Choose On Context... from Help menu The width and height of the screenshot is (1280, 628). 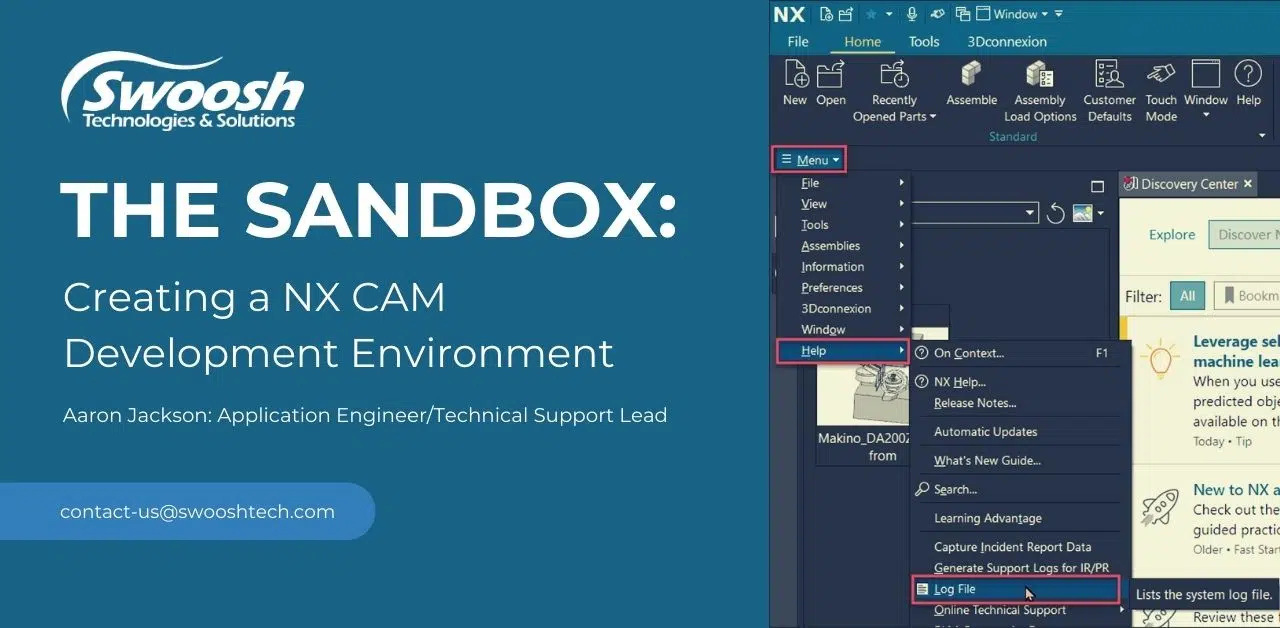(x=1020, y=353)
